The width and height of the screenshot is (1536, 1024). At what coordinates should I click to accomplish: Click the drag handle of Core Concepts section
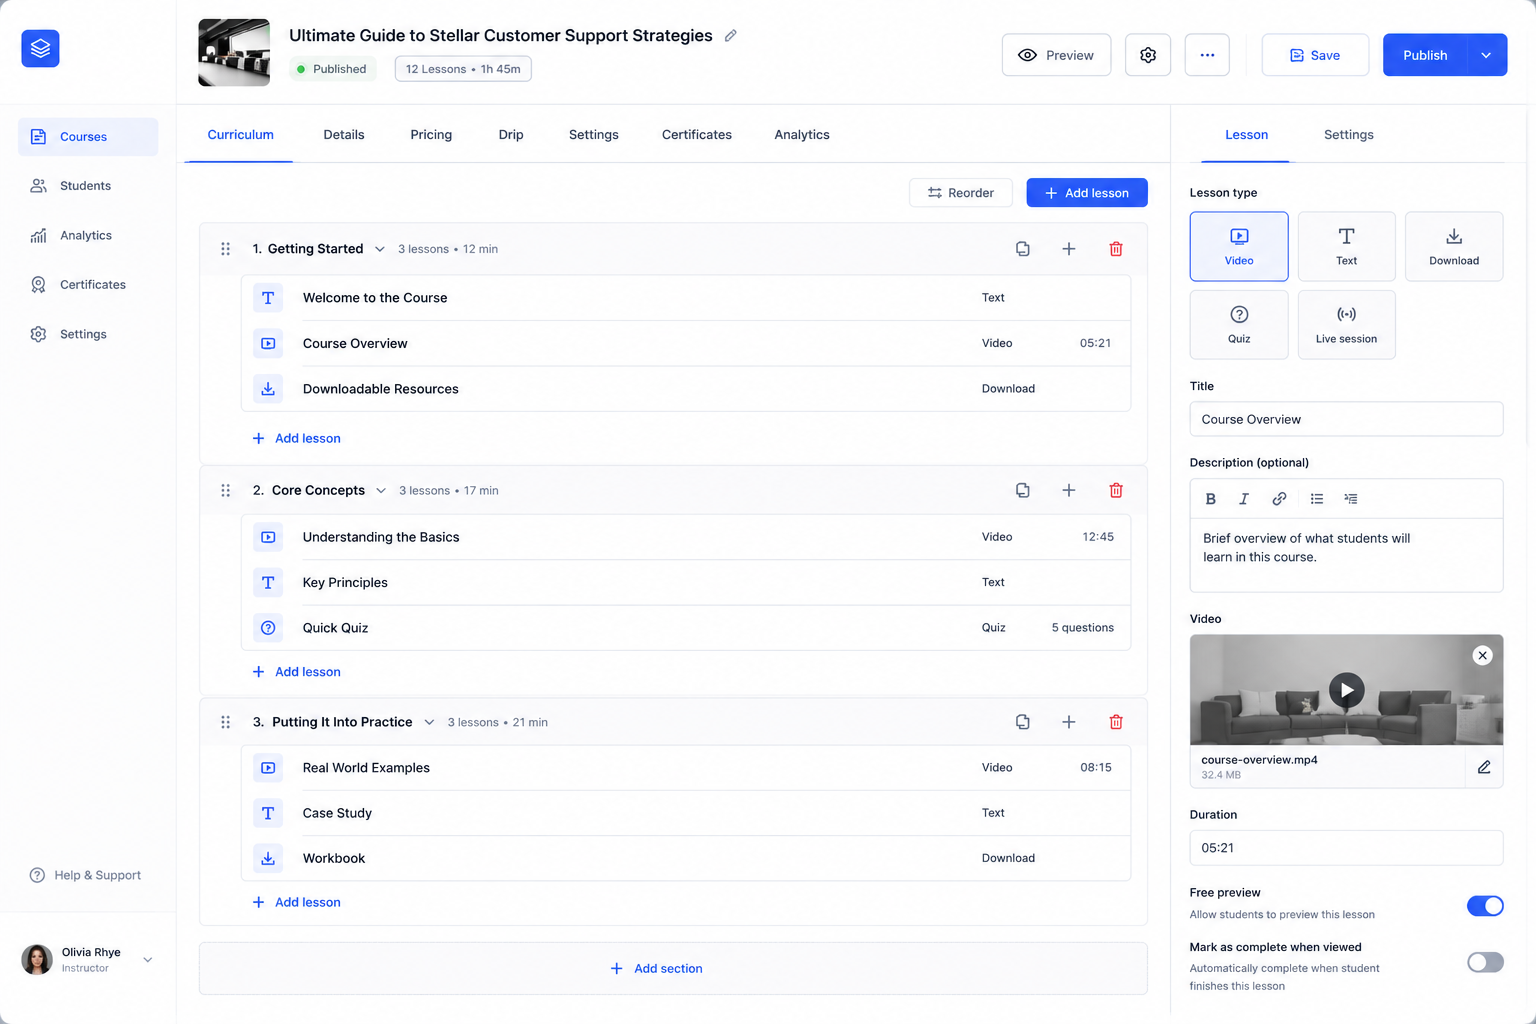coord(226,490)
